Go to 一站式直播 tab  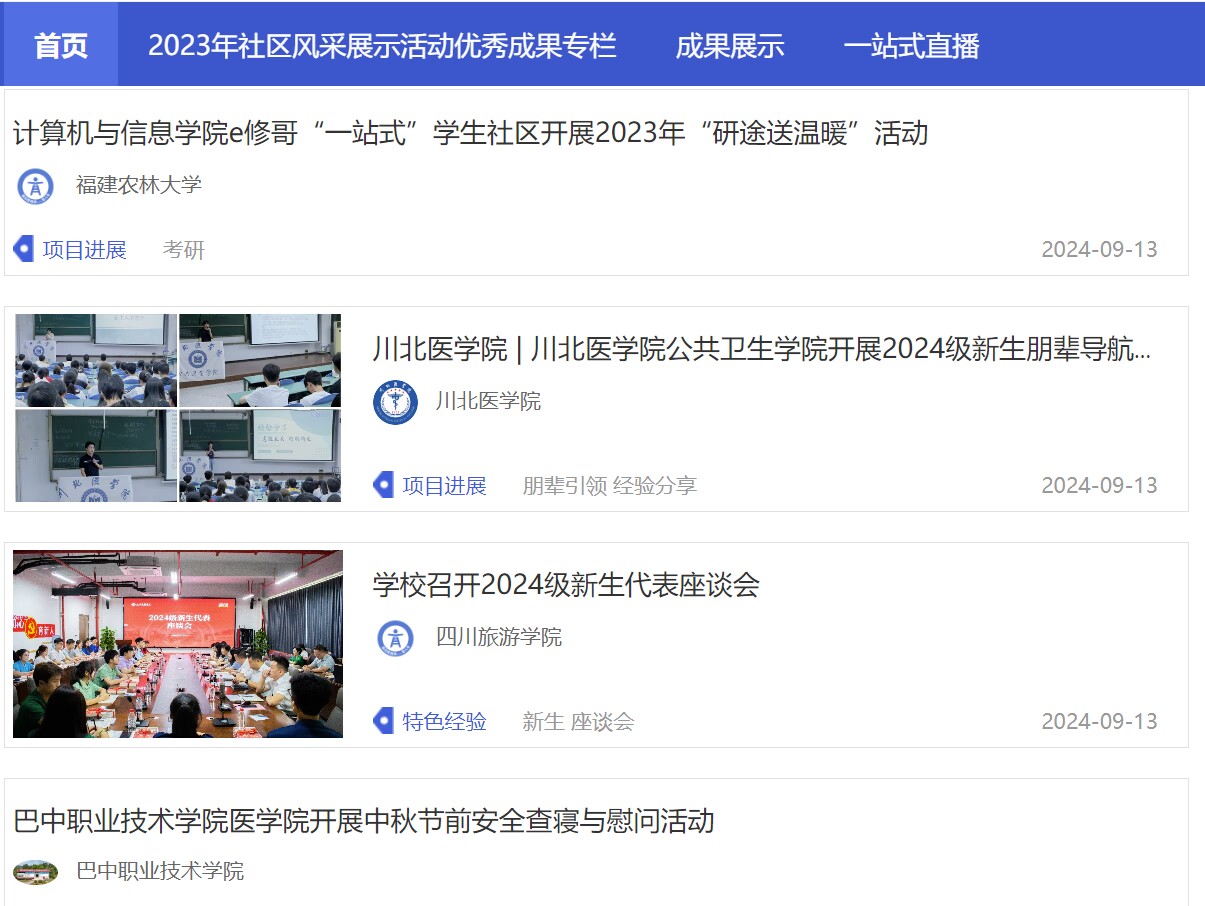point(911,45)
